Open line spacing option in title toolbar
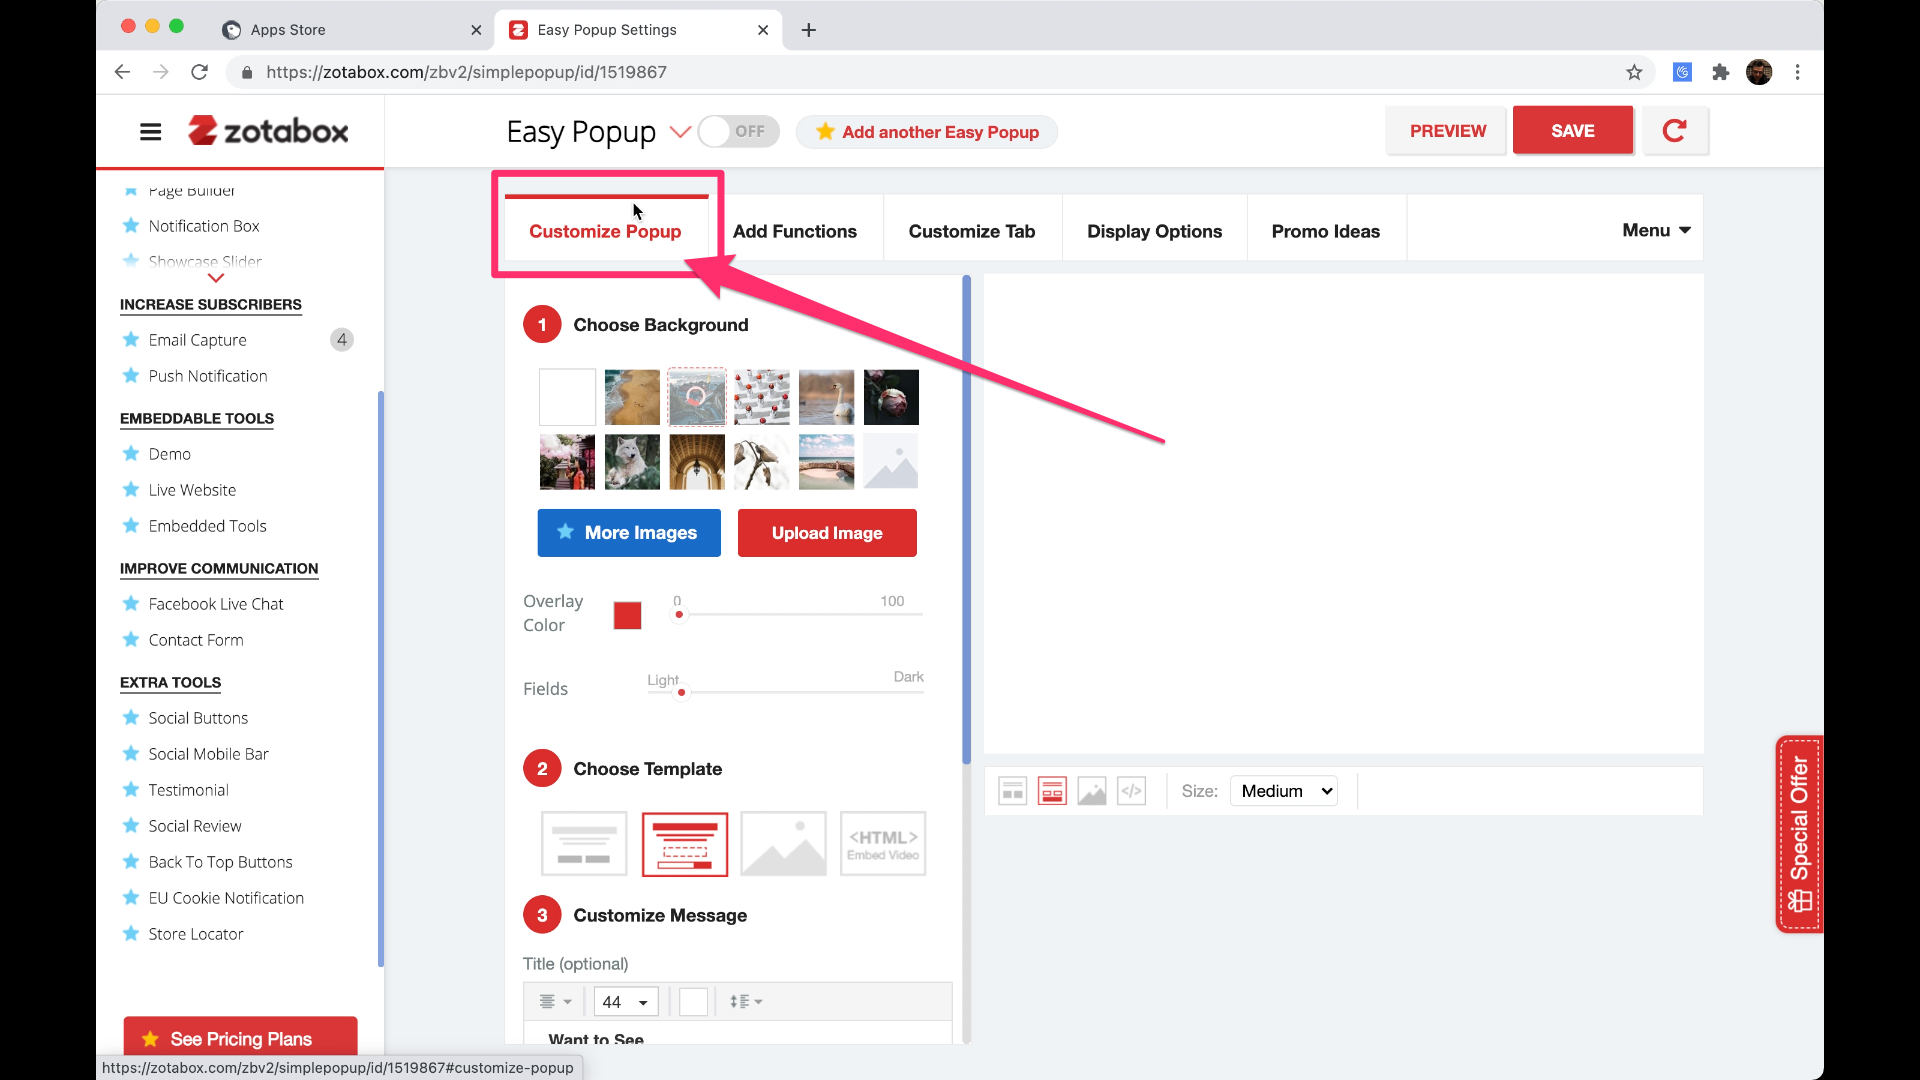Viewport: 1920px width, 1080px height. 746,1001
